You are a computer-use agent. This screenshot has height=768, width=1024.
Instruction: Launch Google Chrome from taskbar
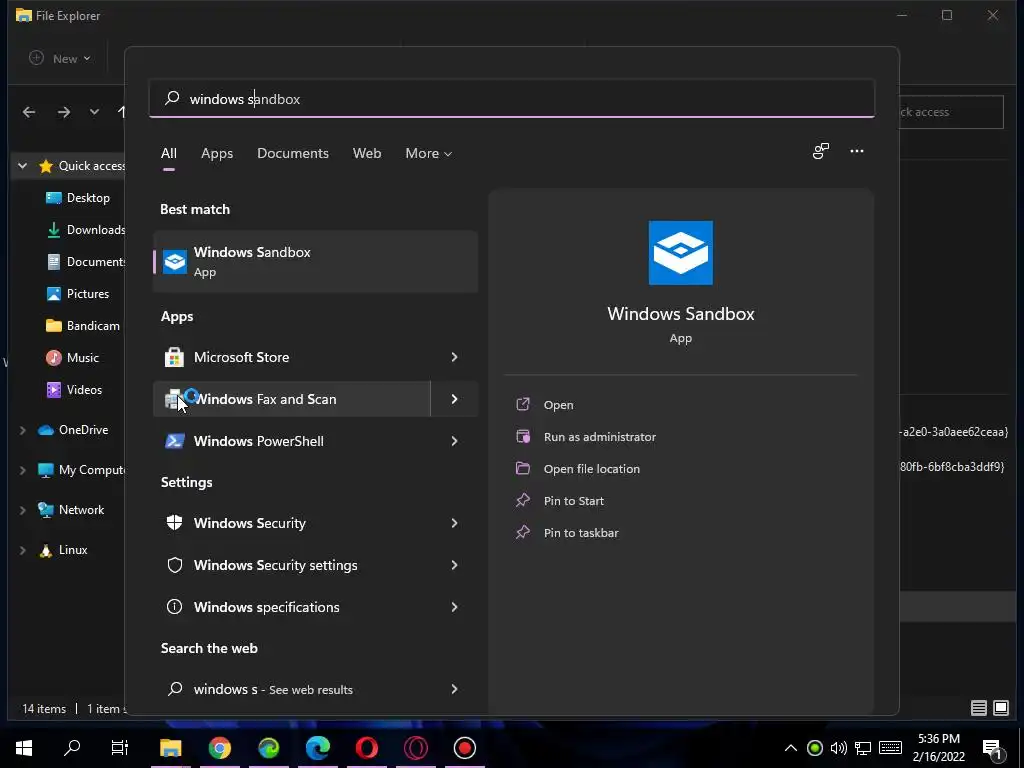click(219, 748)
